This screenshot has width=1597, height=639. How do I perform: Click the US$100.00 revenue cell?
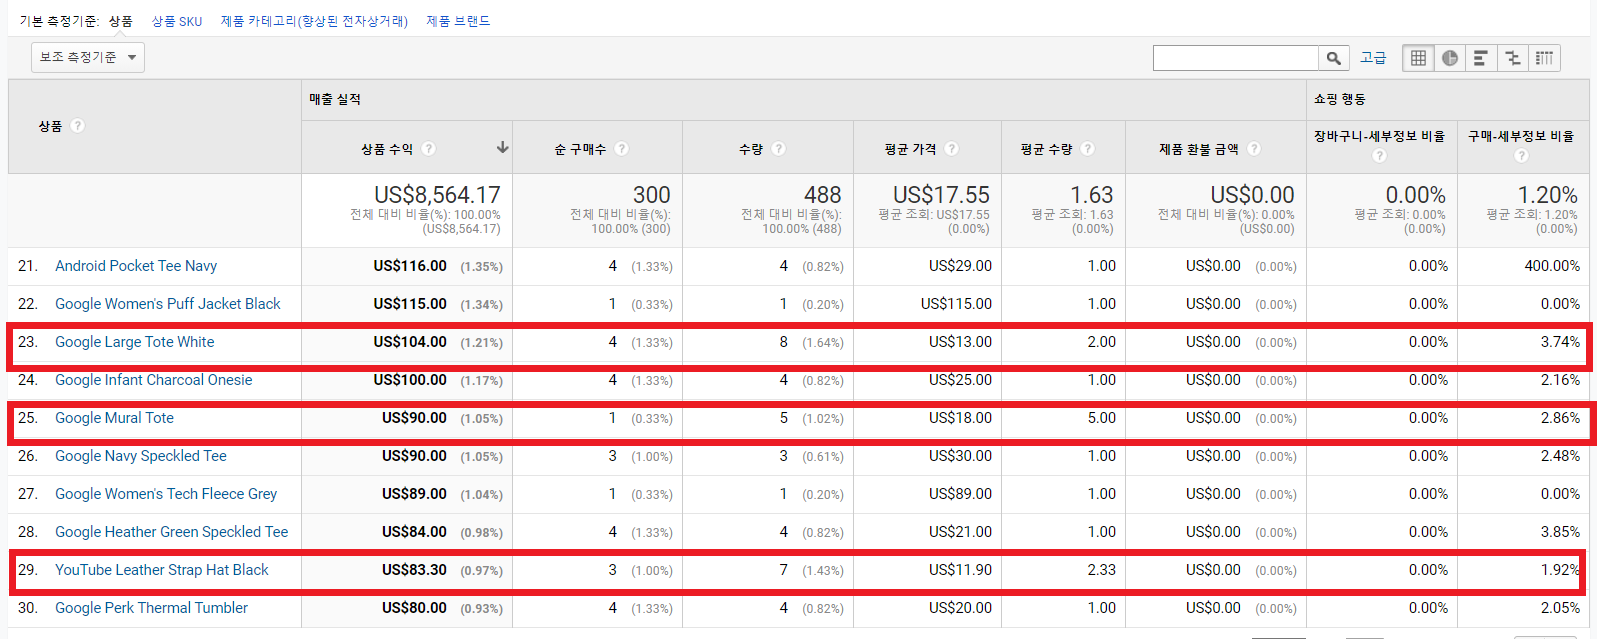410,380
